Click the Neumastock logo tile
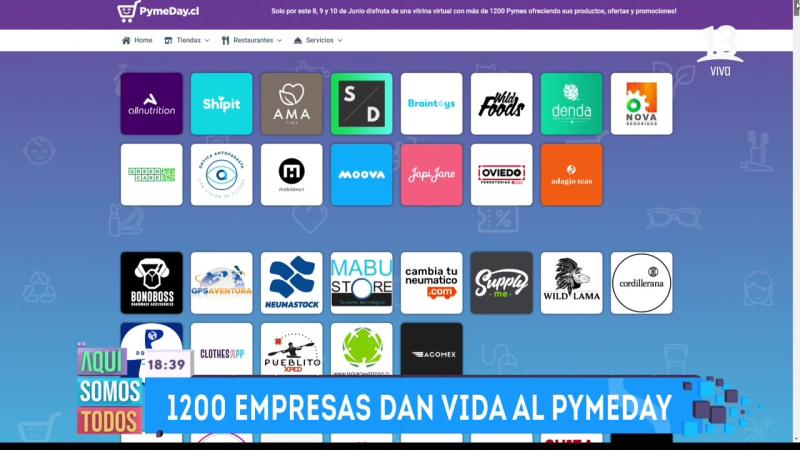 pos(292,283)
